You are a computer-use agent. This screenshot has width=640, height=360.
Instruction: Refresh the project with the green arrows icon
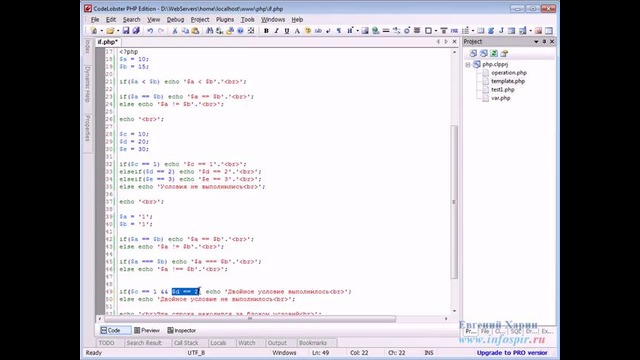tap(494, 53)
